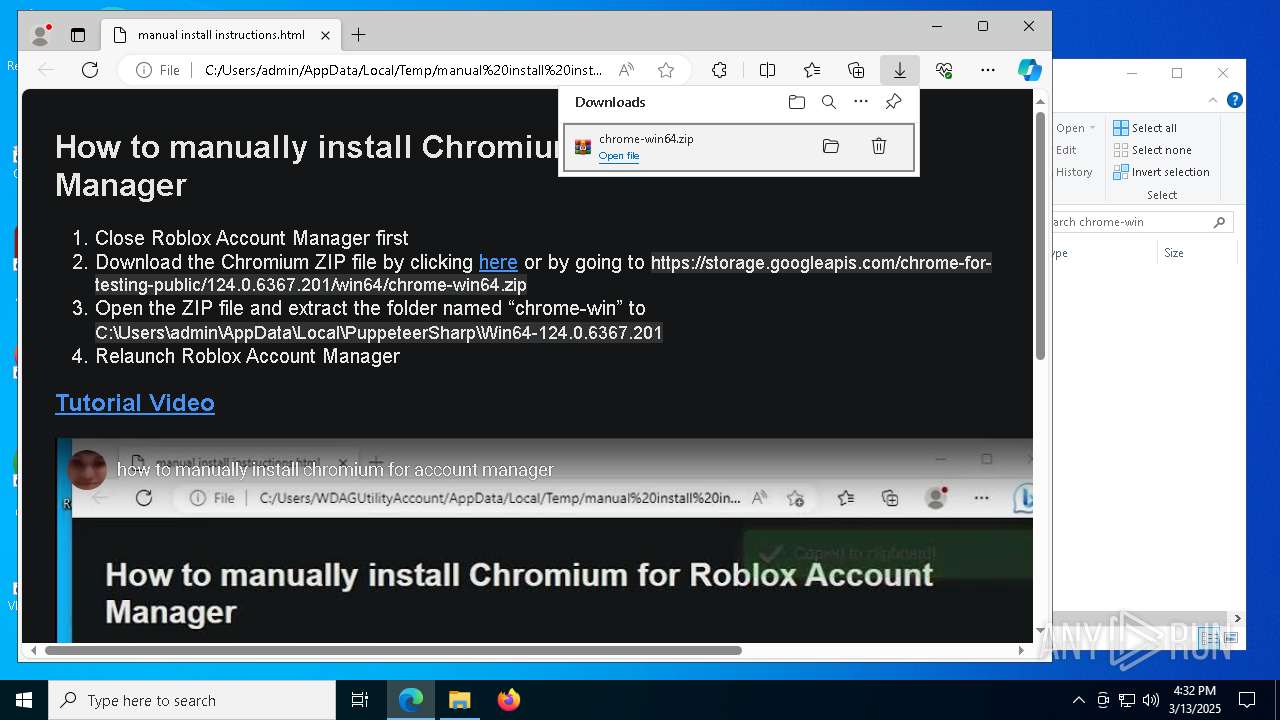The height and width of the screenshot is (720, 1280).
Task: Open File Explorer from the taskbar
Action: pyautogui.click(x=459, y=700)
